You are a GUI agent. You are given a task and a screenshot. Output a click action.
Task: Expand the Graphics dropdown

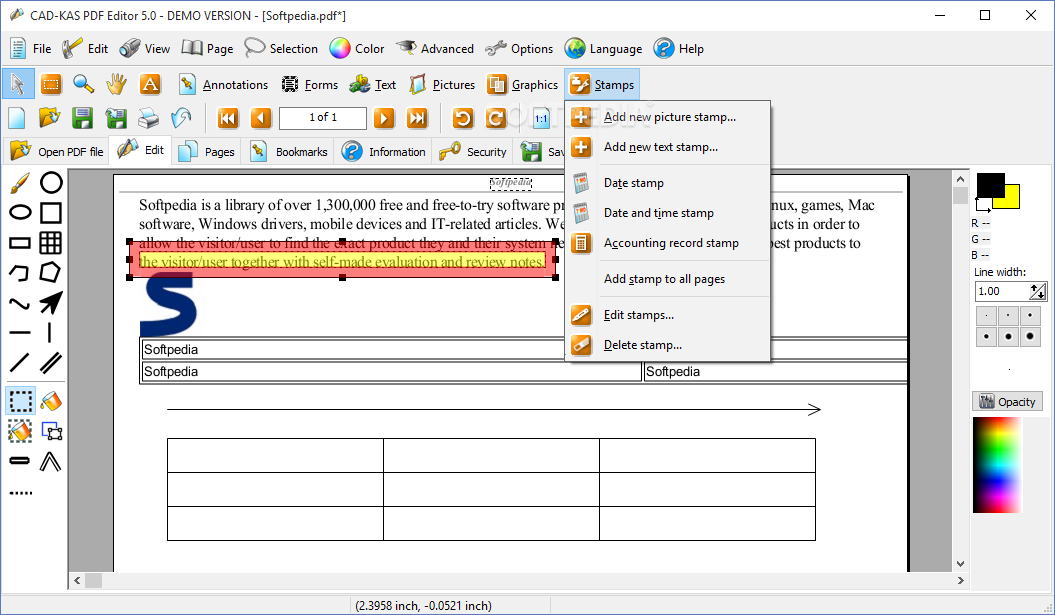coord(523,85)
